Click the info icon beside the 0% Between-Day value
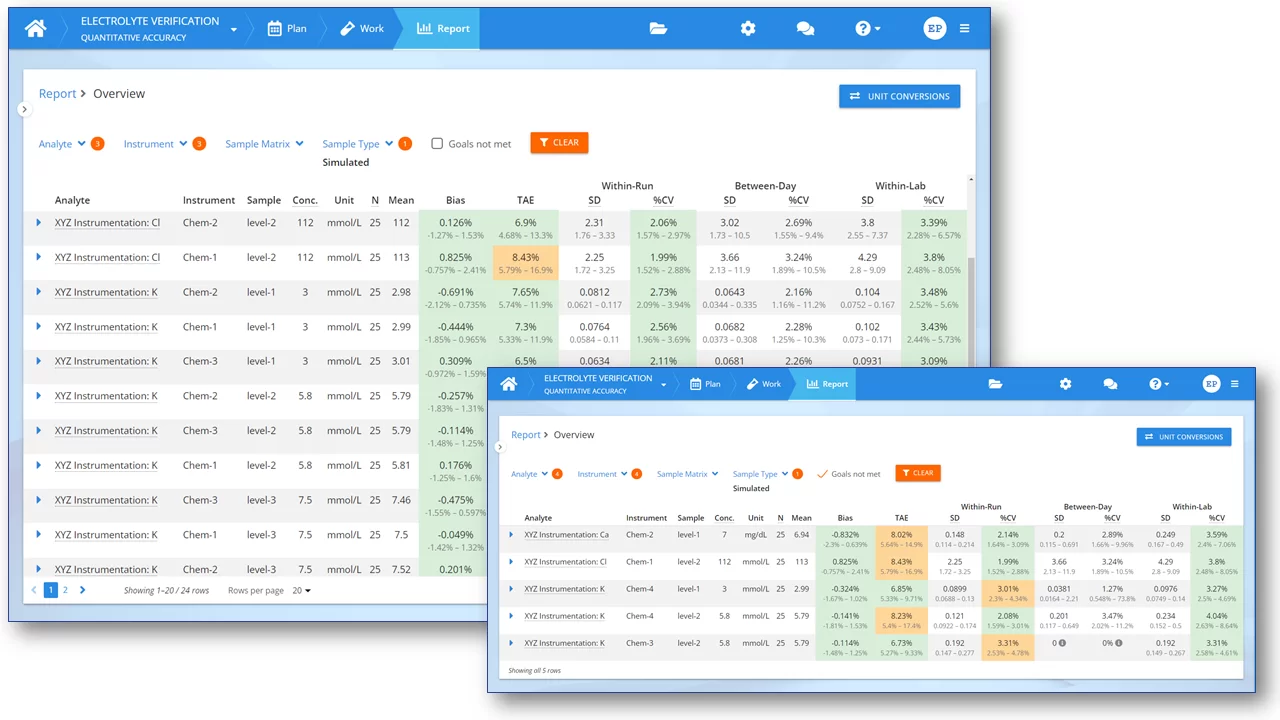This screenshot has width=1280, height=720. click(1118, 643)
